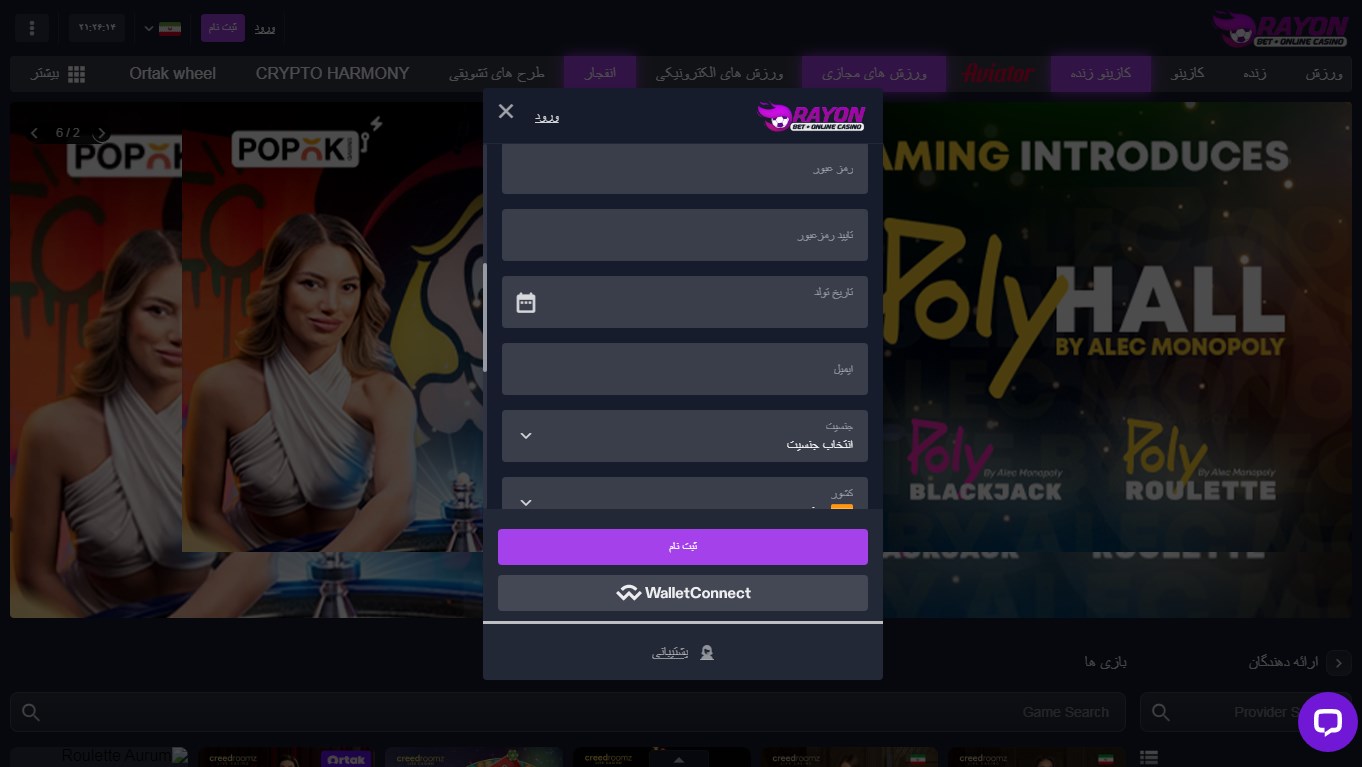Click the Popok girl banner image
This screenshot has height=767, width=1362.
coord(332,327)
